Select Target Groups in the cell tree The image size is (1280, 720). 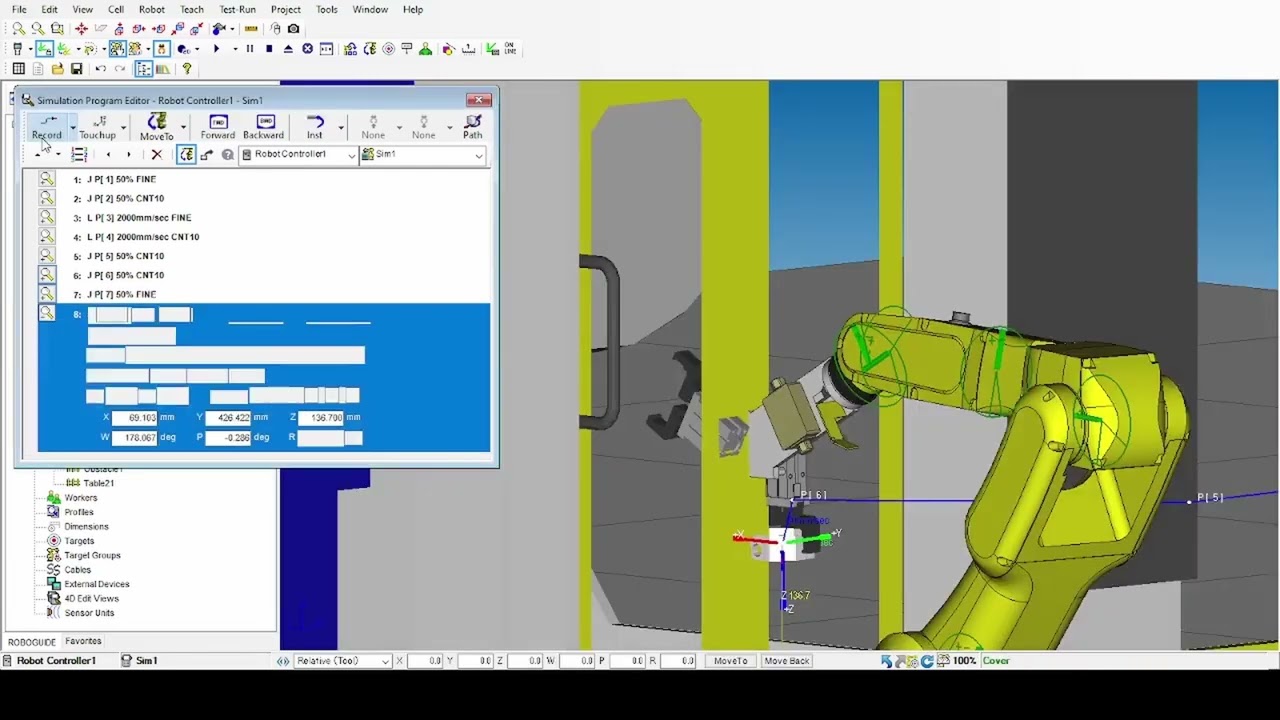pos(92,555)
